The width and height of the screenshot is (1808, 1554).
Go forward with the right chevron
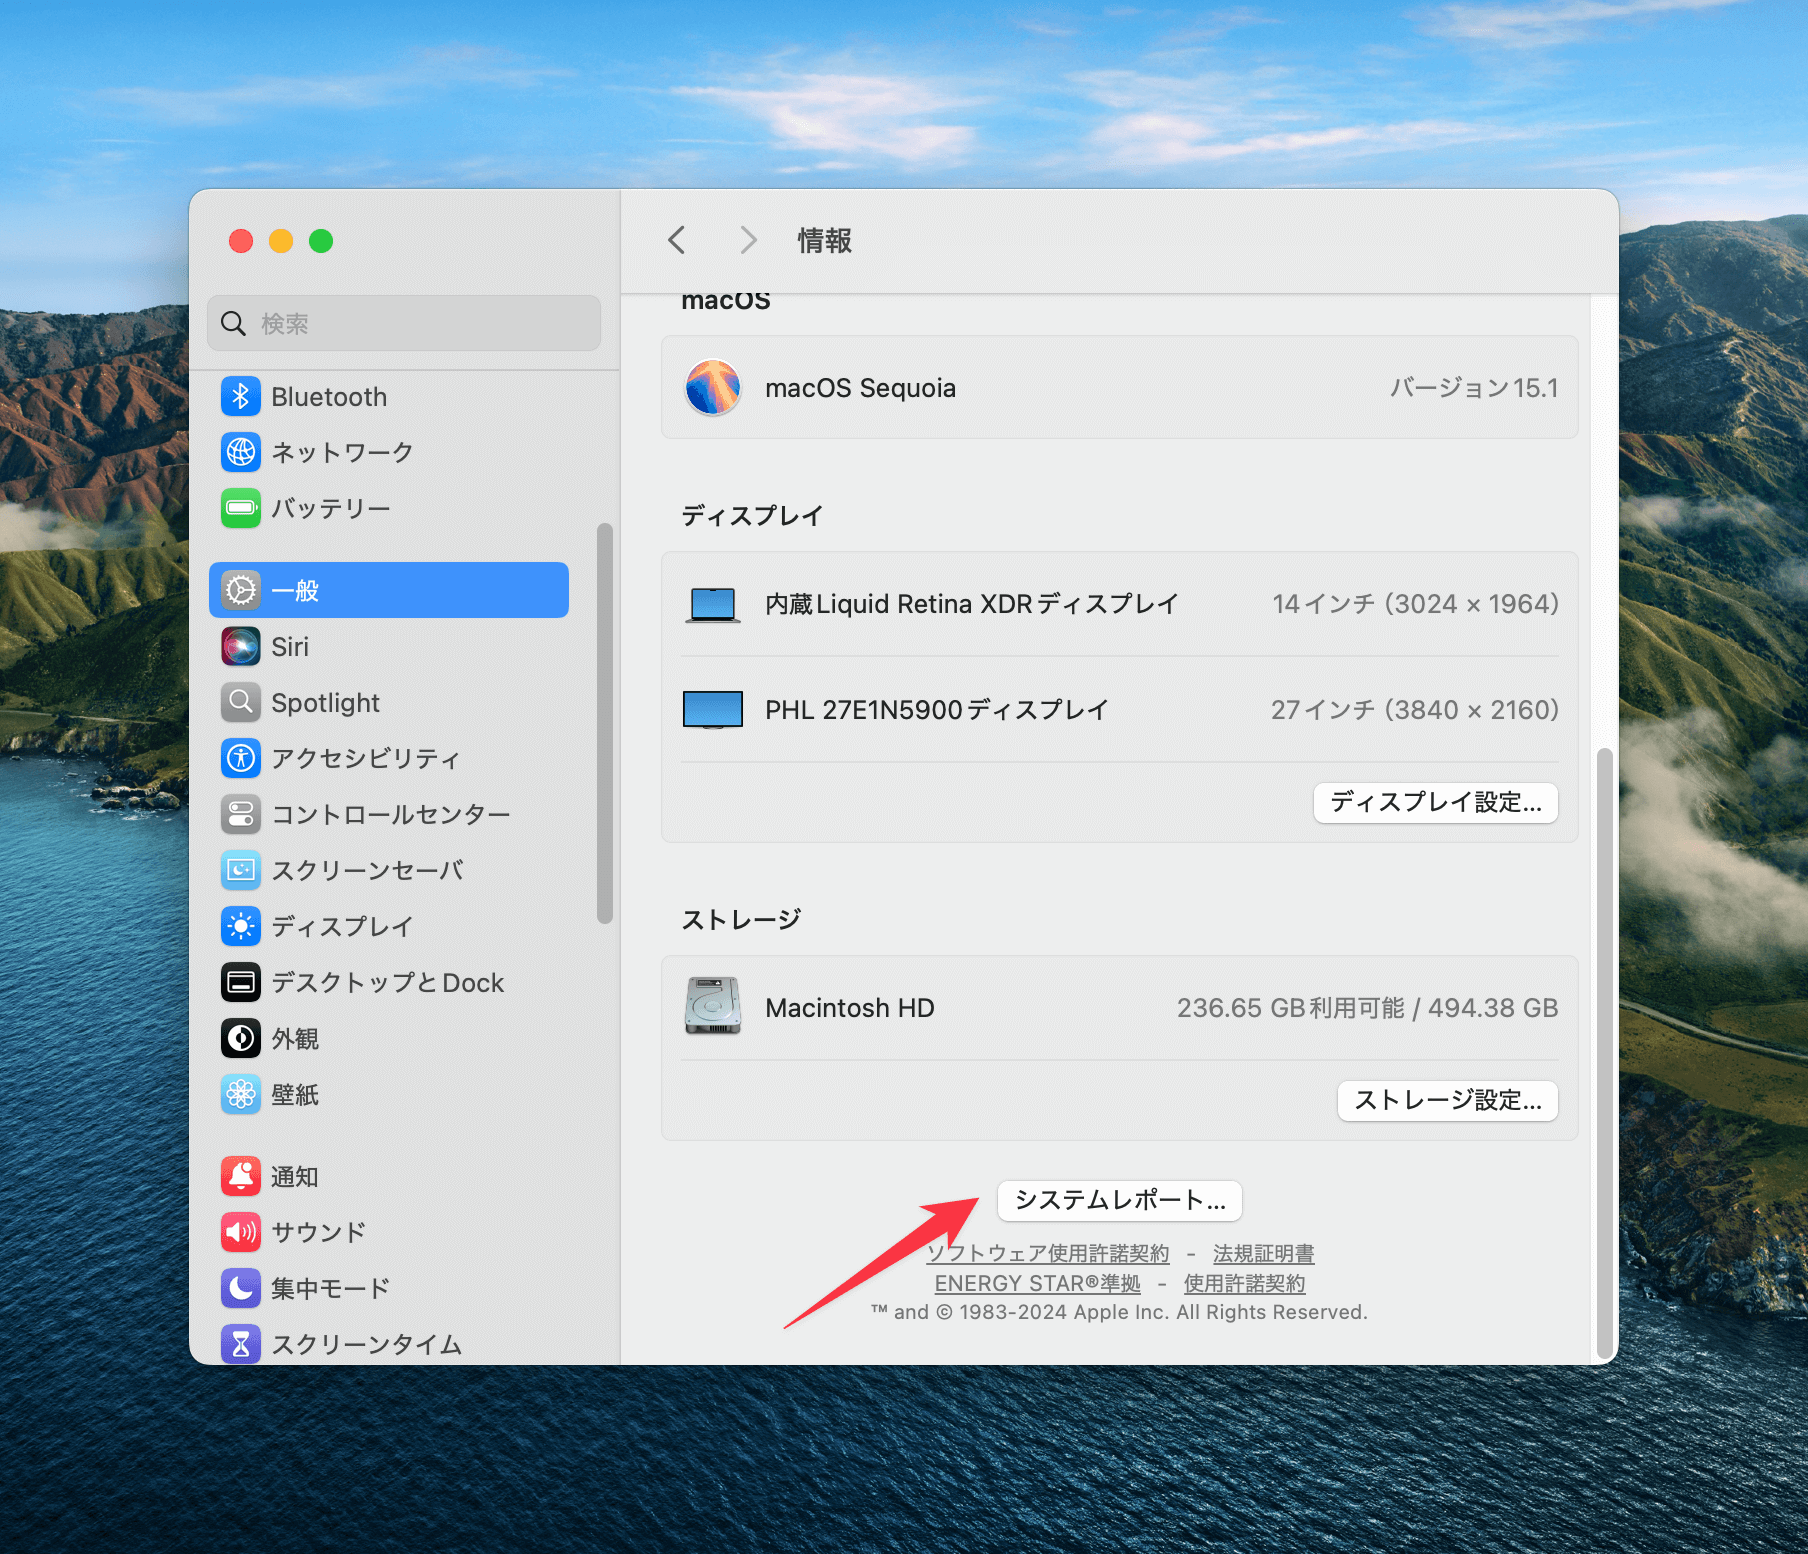748,240
